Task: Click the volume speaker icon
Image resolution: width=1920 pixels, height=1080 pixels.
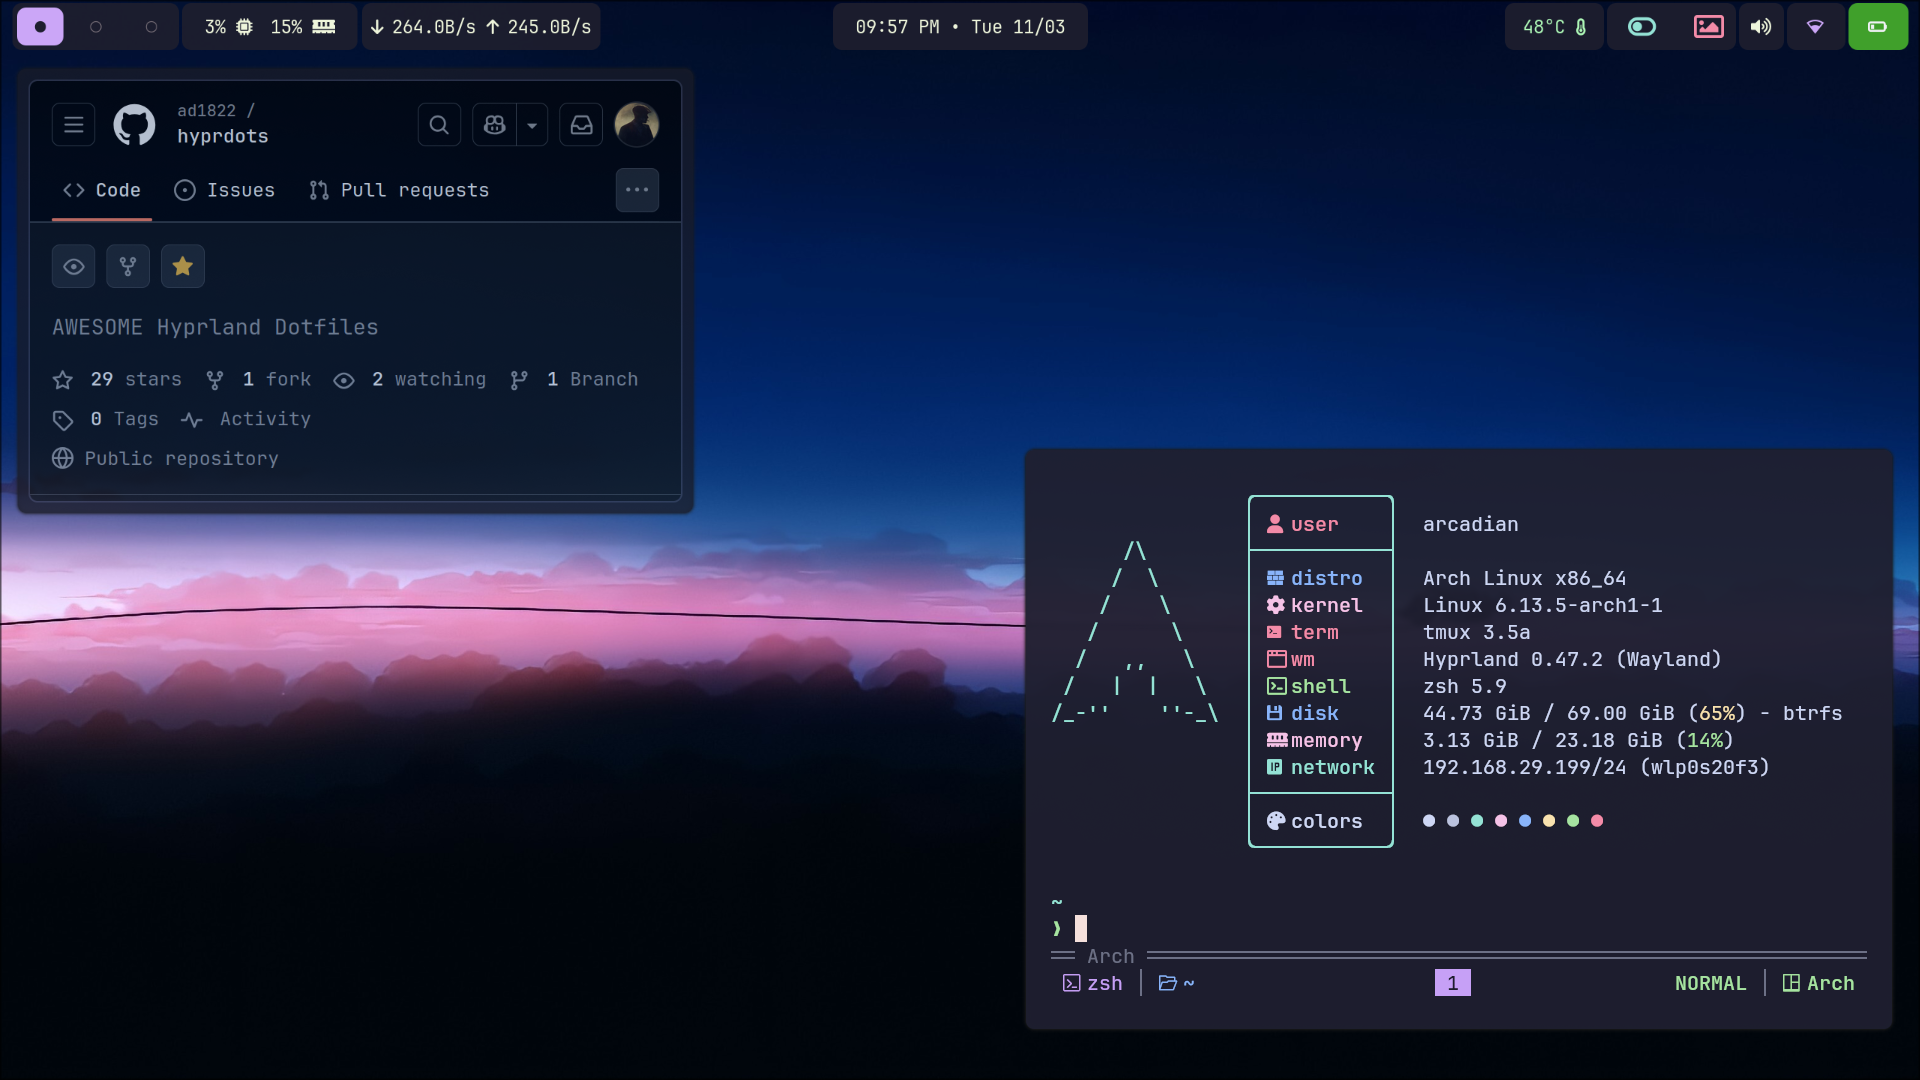Action: (1761, 27)
